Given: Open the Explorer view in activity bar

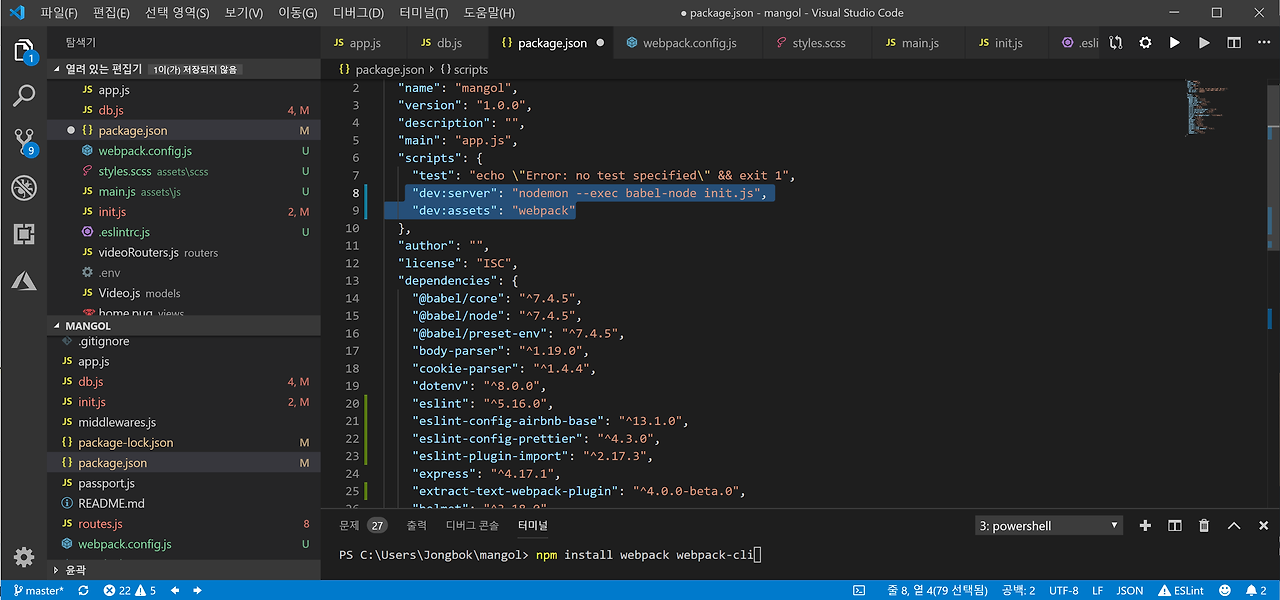Looking at the screenshot, I should [x=24, y=51].
